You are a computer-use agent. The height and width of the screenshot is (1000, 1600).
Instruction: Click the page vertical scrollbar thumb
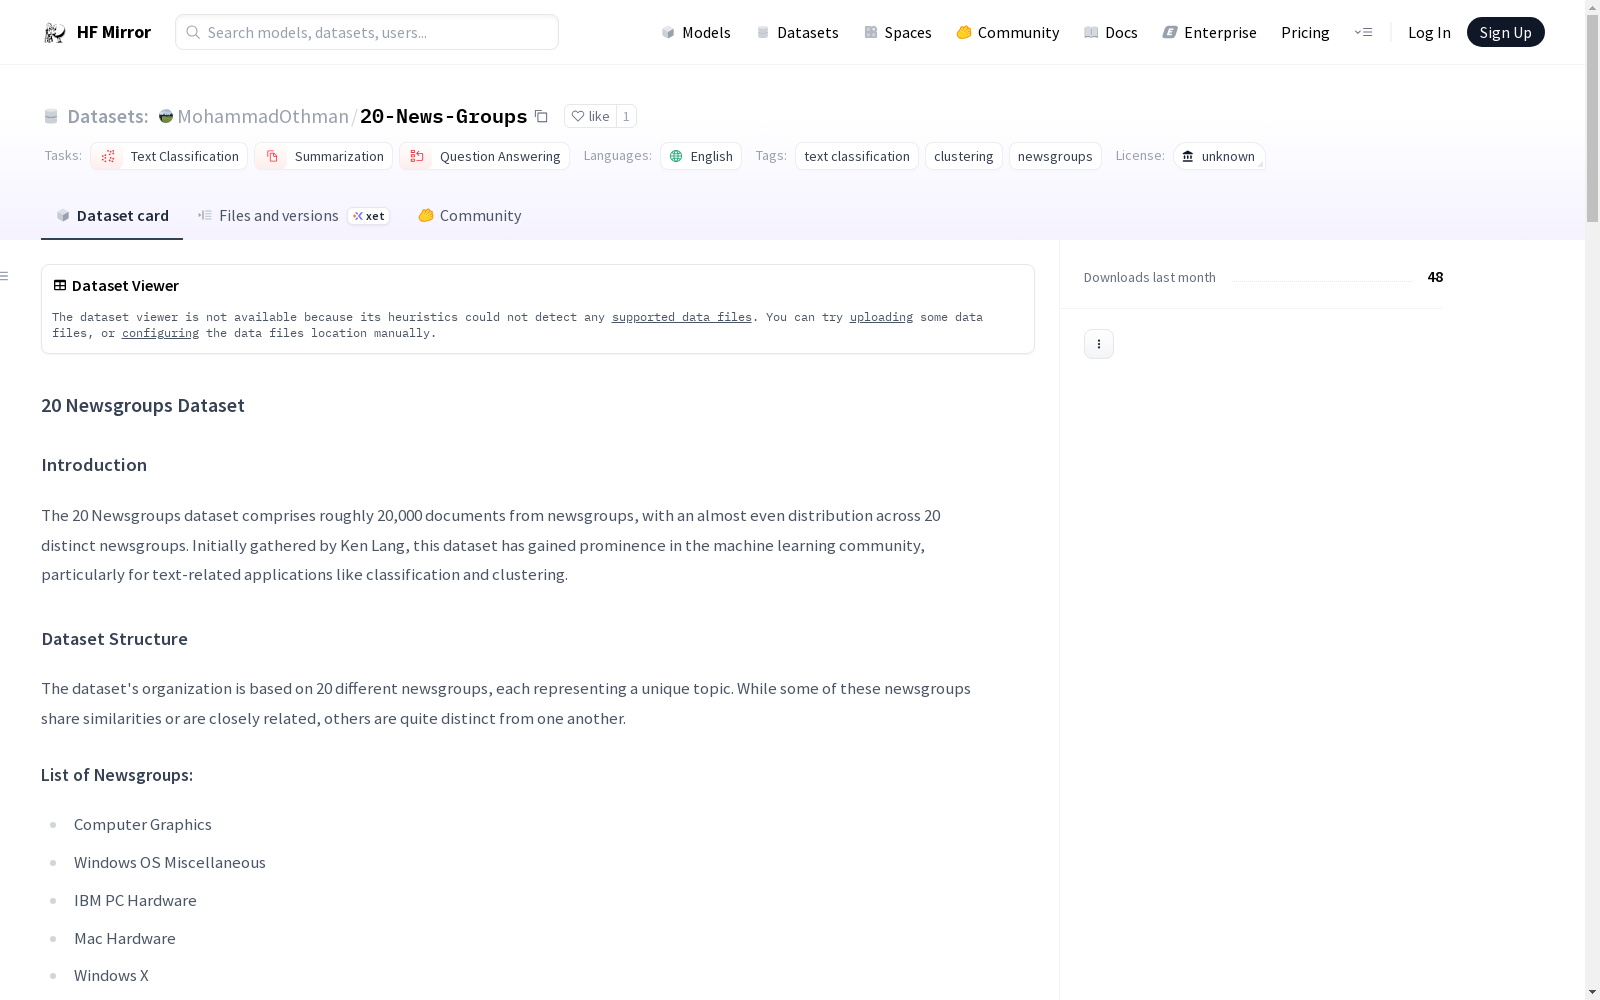click(1592, 120)
